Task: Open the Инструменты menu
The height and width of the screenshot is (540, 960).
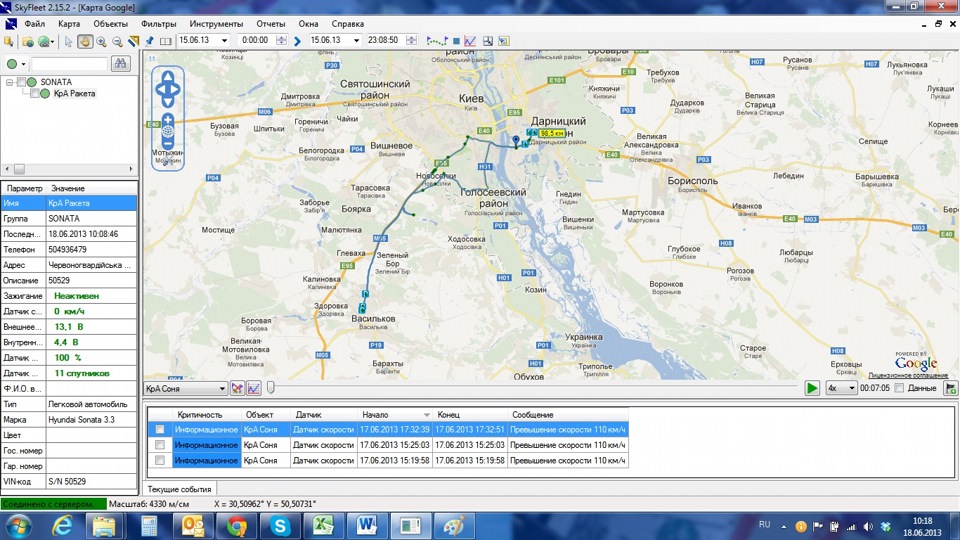Action: click(216, 24)
